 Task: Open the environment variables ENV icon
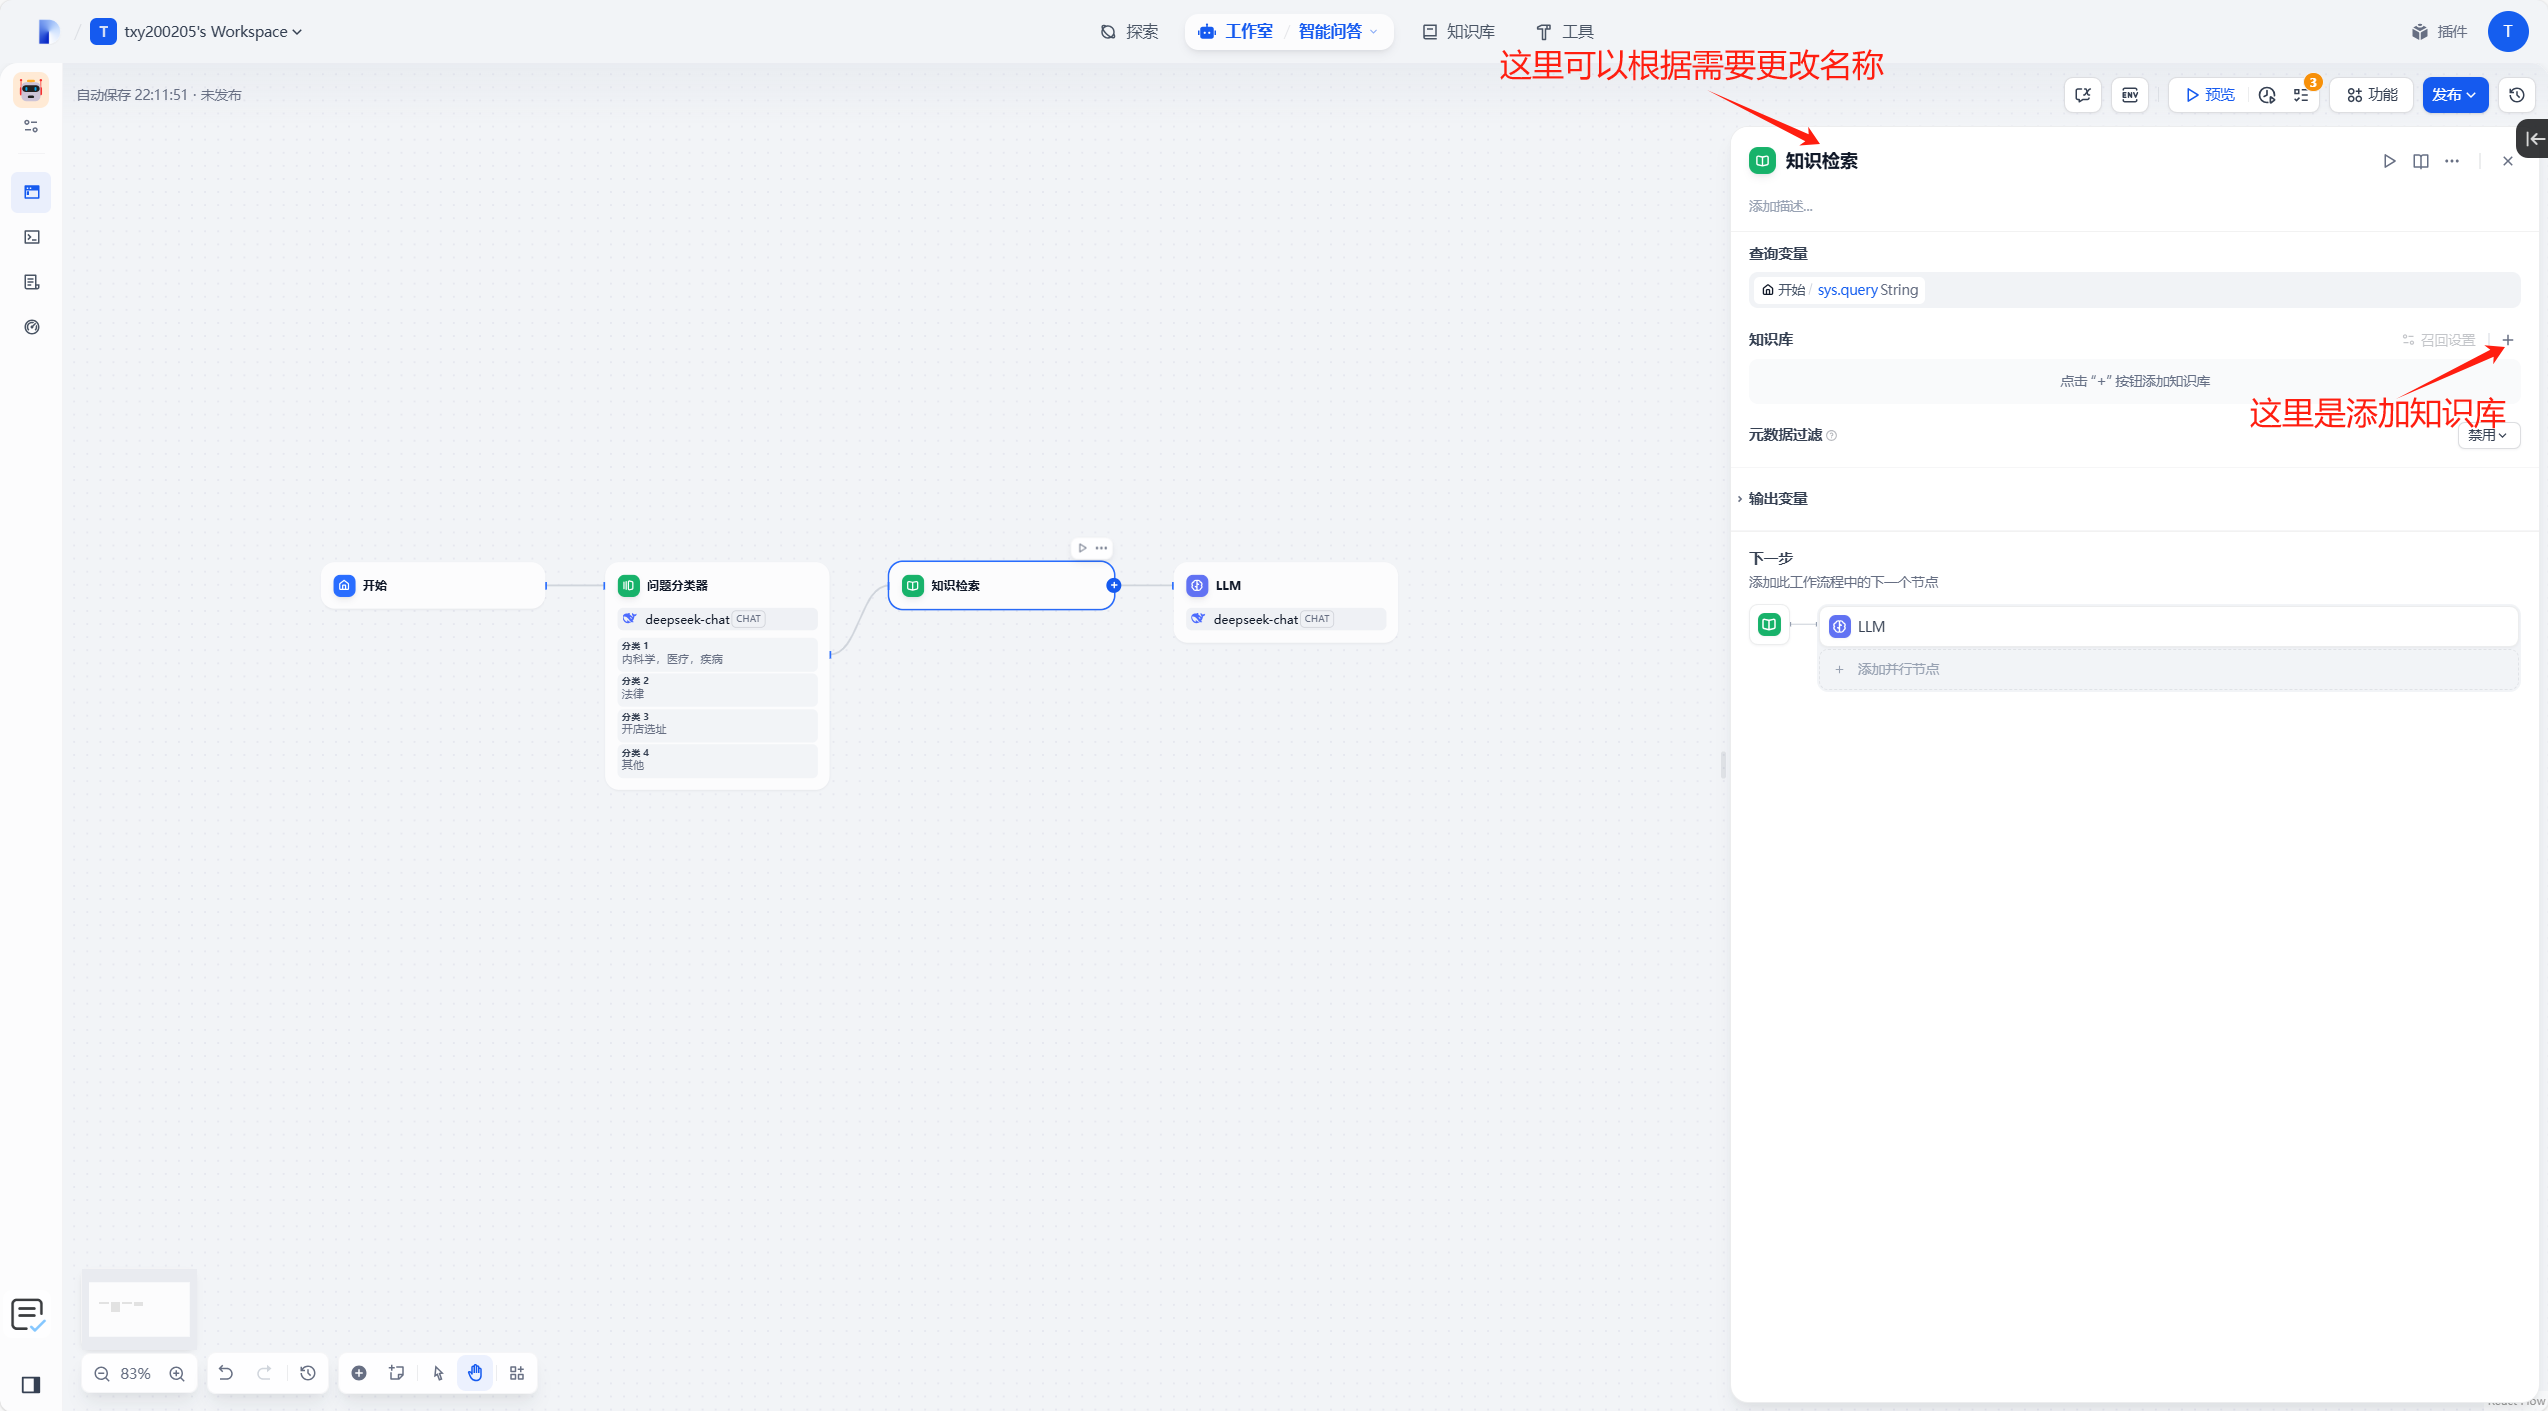point(2130,95)
